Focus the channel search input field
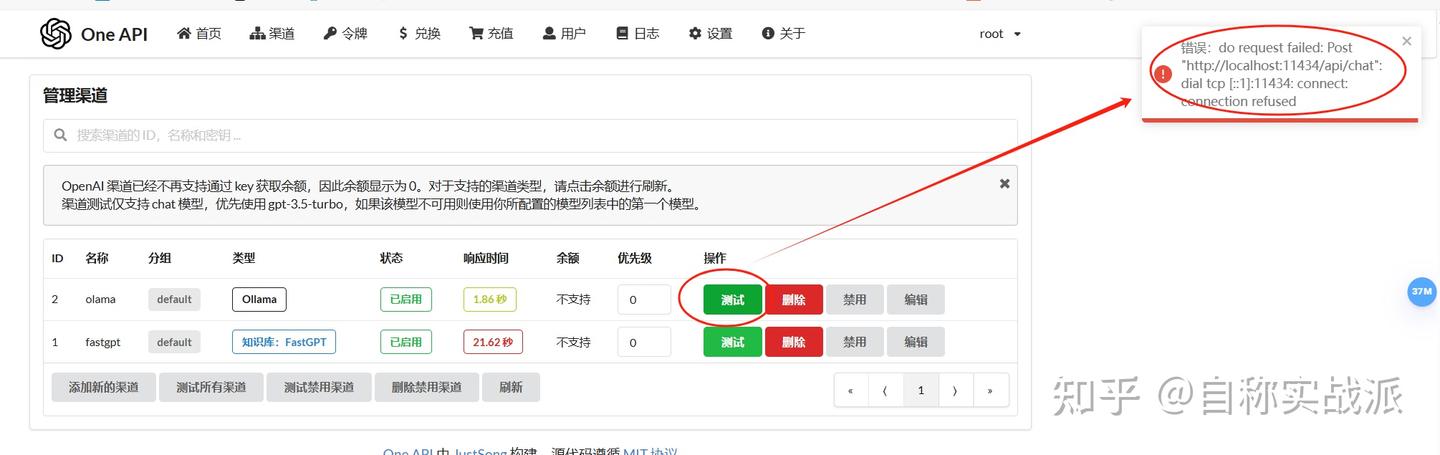 530,135
